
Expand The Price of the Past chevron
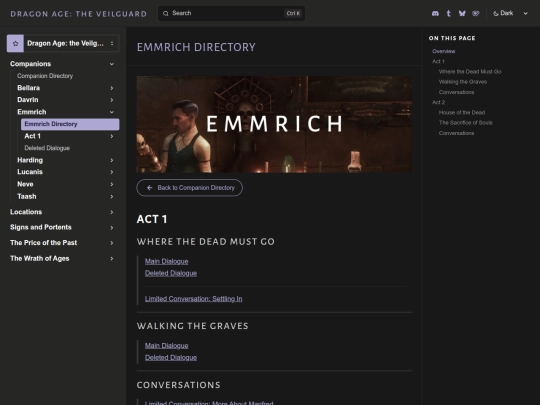click(x=112, y=243)
